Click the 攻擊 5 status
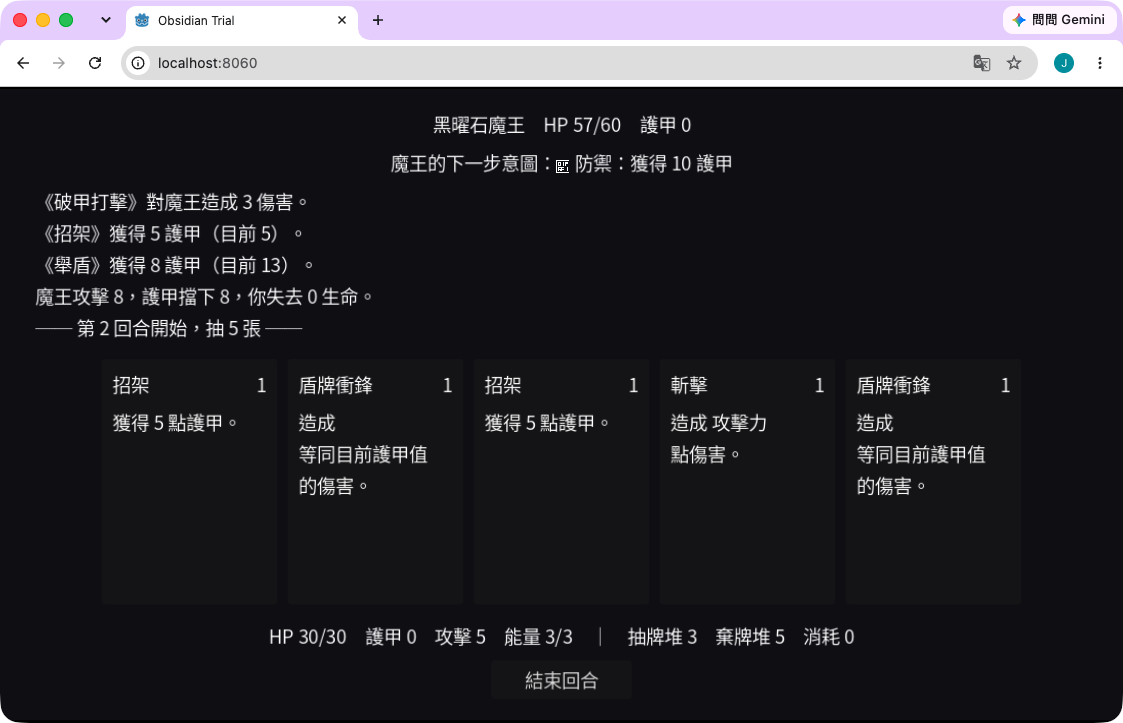Viewport: 1123px width, 723px height. point(460,637)
